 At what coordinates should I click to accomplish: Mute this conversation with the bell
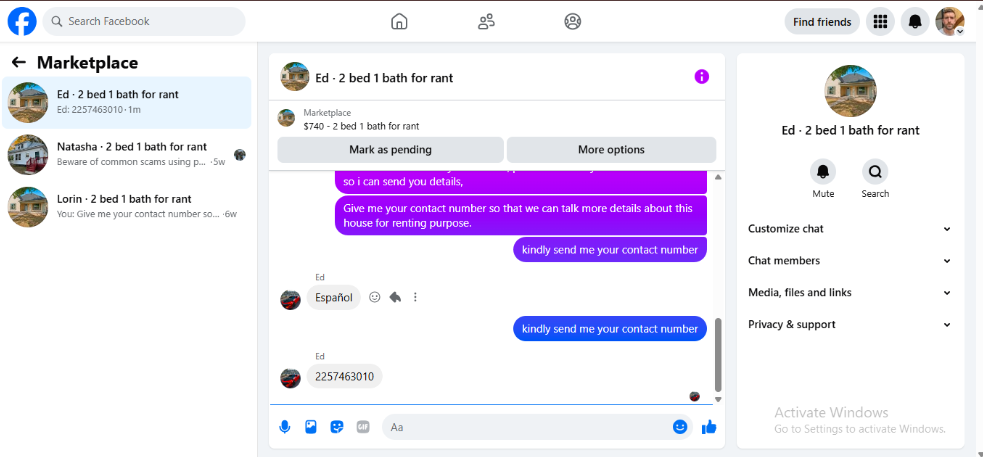point(823,171)
